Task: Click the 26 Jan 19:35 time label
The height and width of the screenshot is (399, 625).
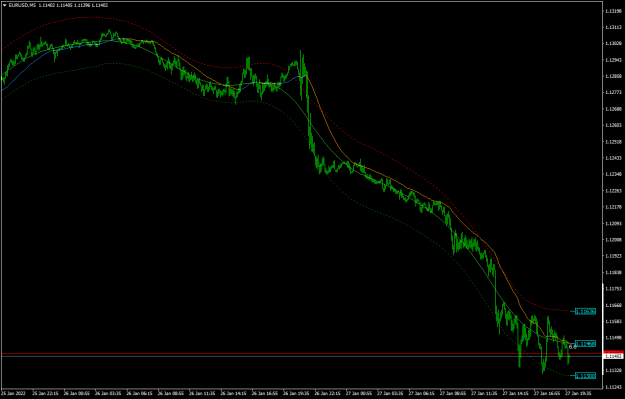Action: tap(296, 393)
